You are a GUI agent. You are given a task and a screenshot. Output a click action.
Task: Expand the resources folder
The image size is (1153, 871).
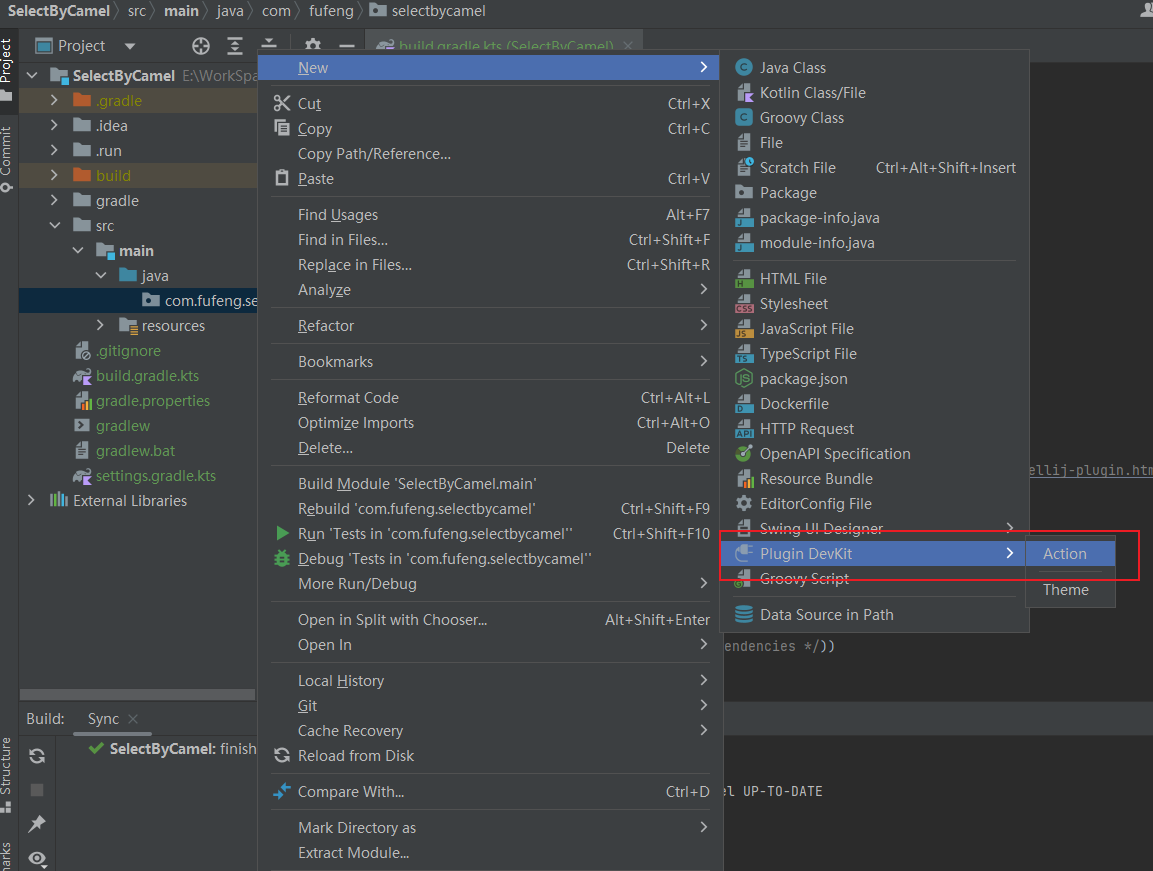coord(101,325)
